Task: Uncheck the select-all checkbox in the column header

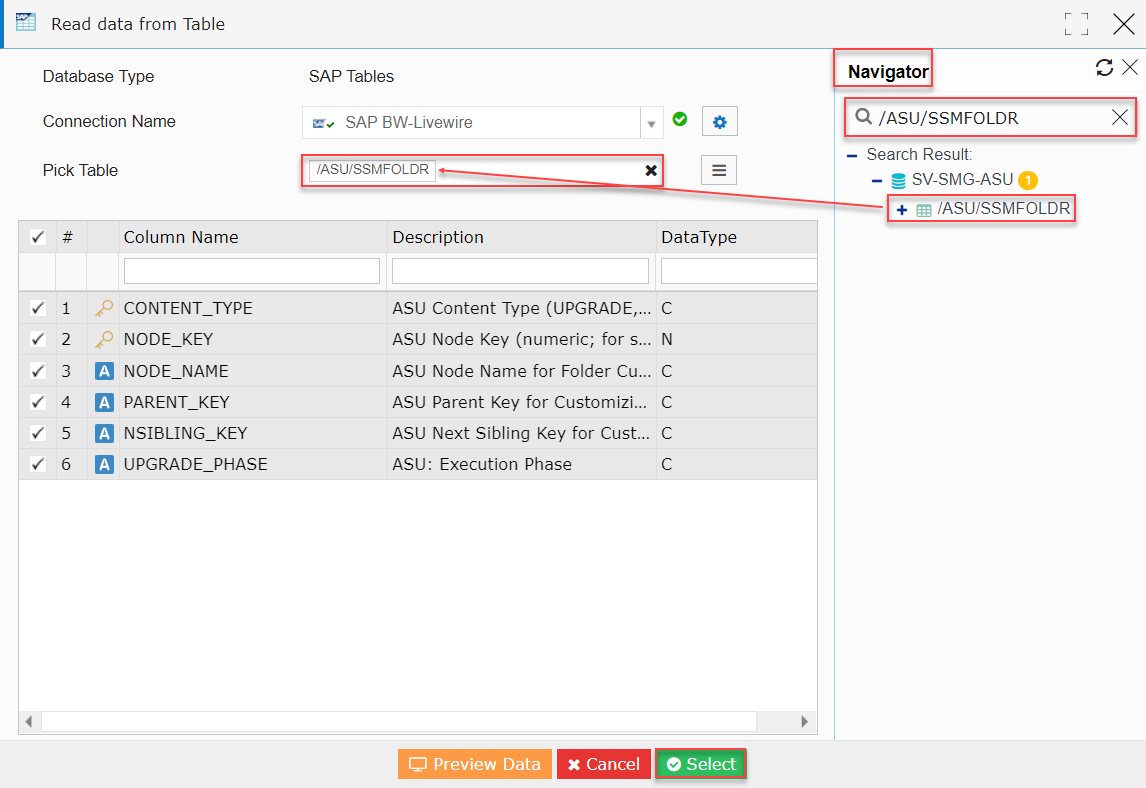Action: pos(37,237)
